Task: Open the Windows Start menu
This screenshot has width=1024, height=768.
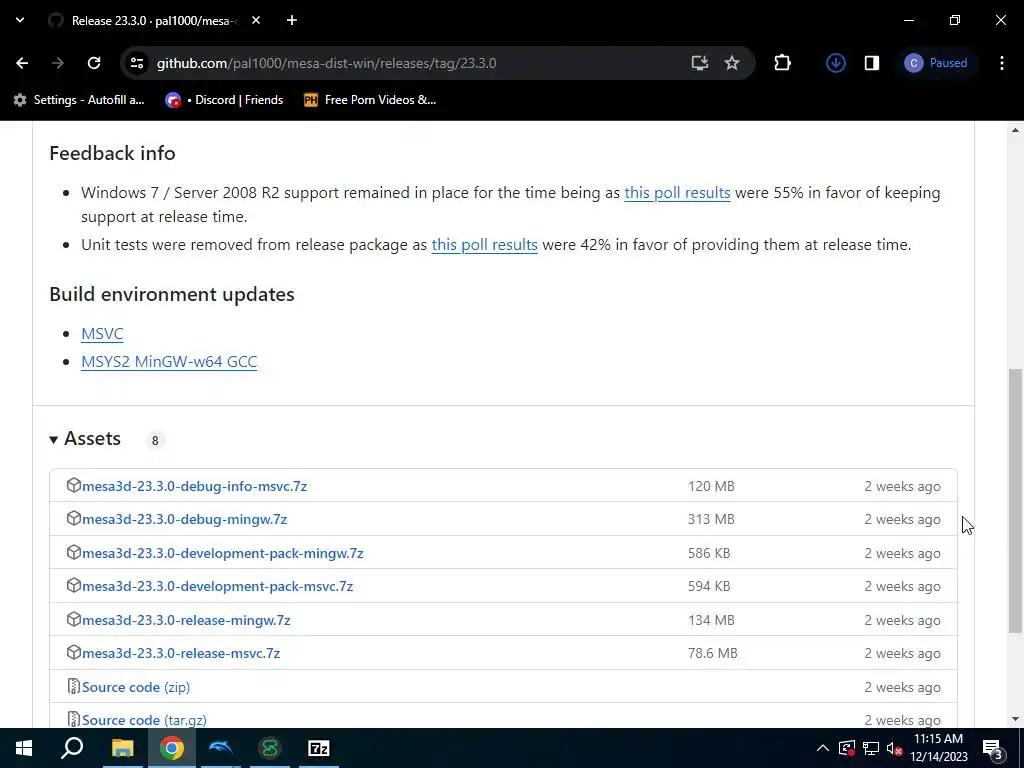Action: click(24, 748)
